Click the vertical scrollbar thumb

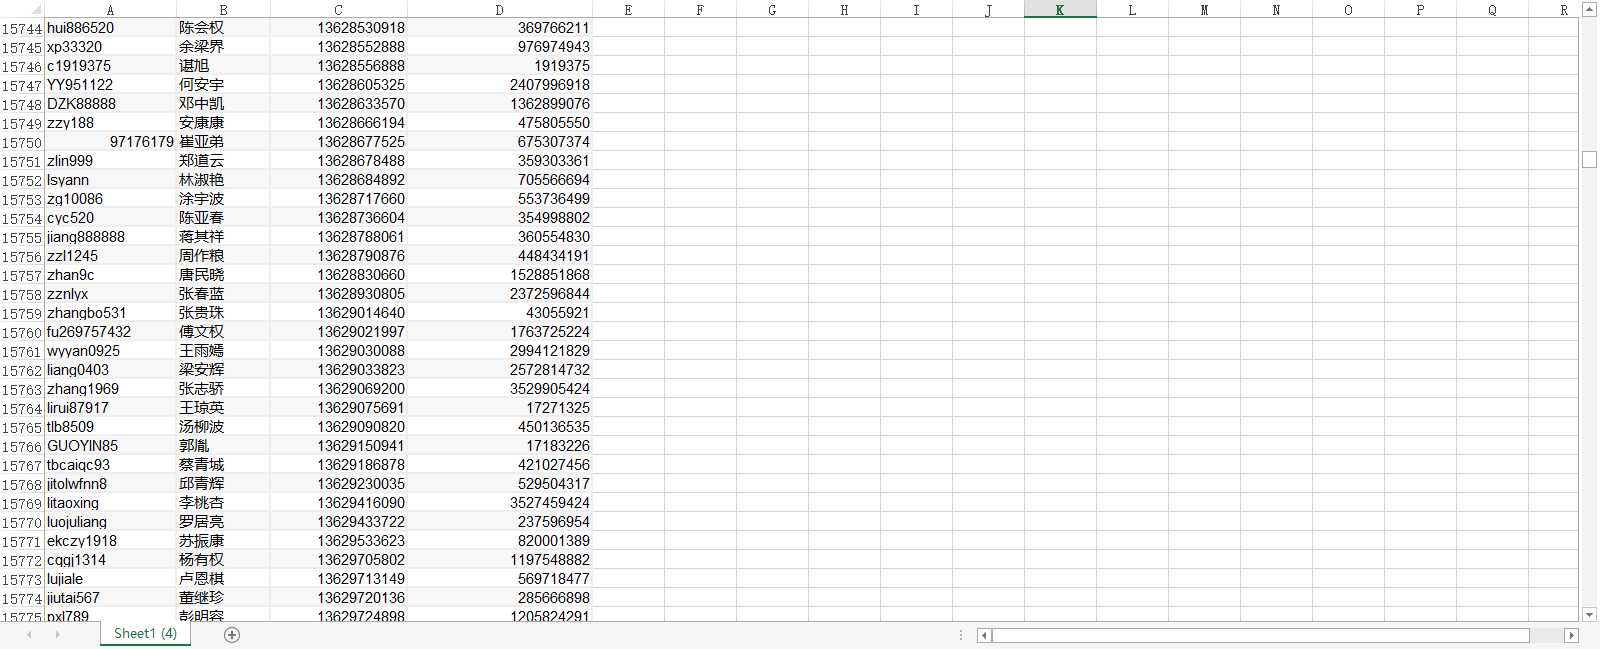coord(1590,160)
